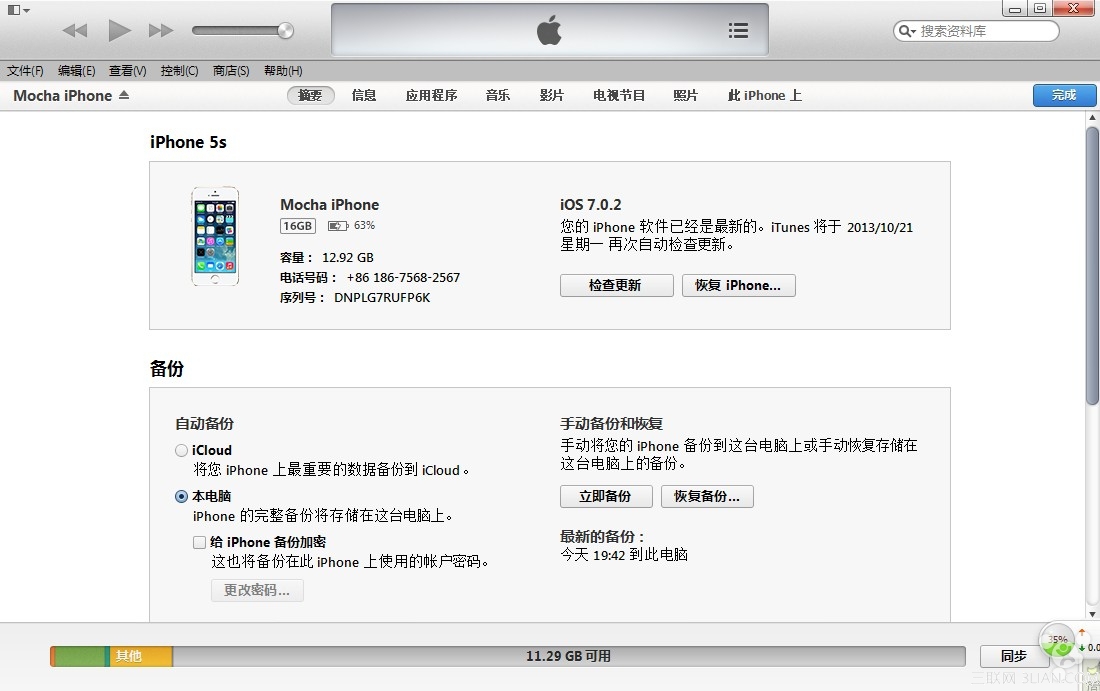Click the vertical scrollbar thumb
Screen dimensions: 1100x691
point(1092,266)
